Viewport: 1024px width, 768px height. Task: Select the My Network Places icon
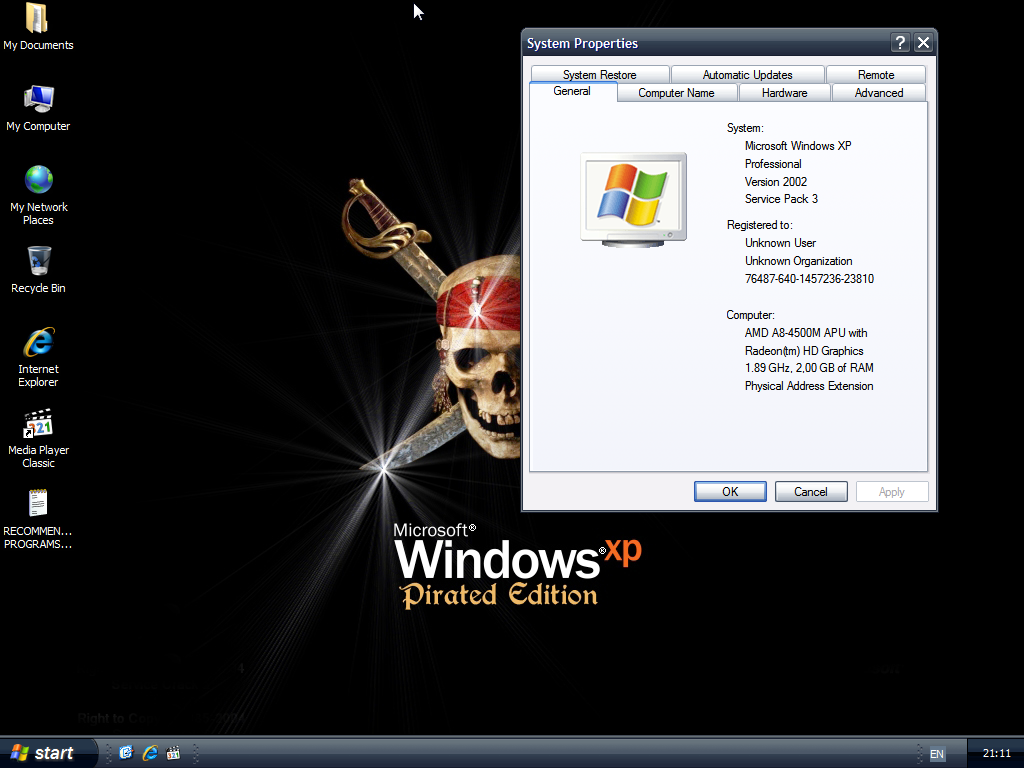pyautogui.click(x=39, y=195)
